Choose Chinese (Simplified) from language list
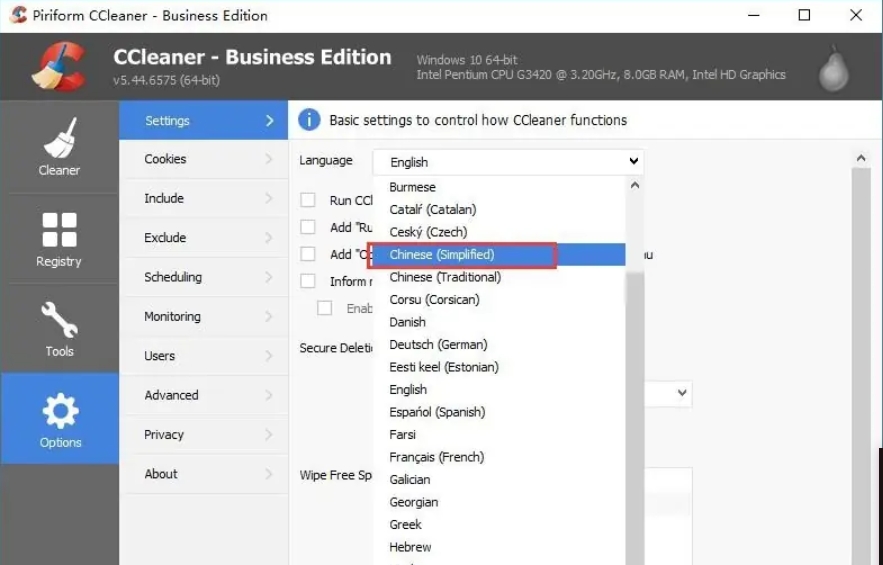883x565 pixels. point(442,255)
